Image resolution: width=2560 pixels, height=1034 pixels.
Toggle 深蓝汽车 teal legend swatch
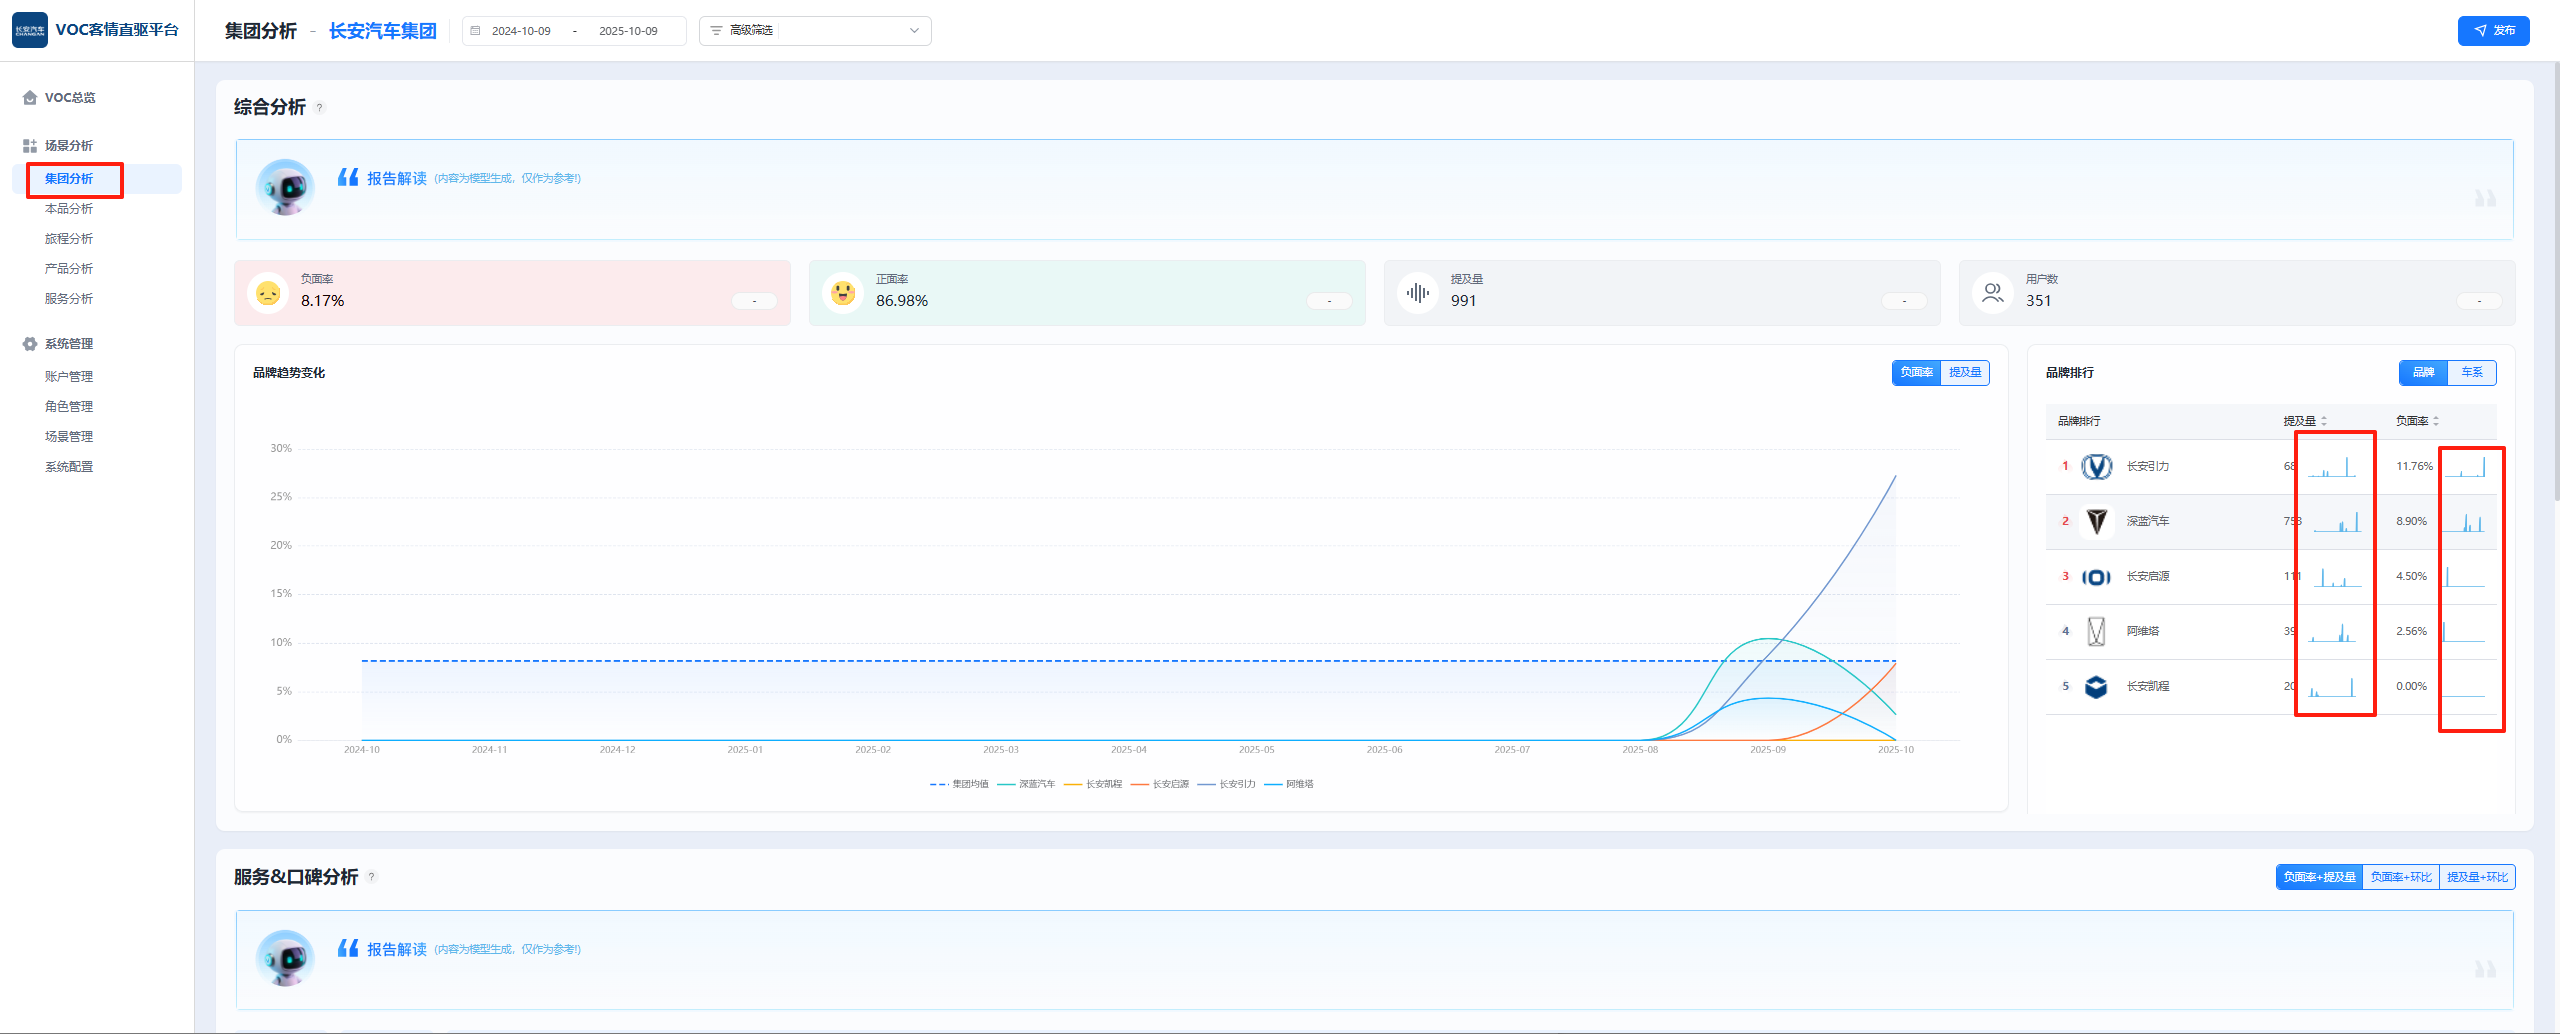(1006, 784)
